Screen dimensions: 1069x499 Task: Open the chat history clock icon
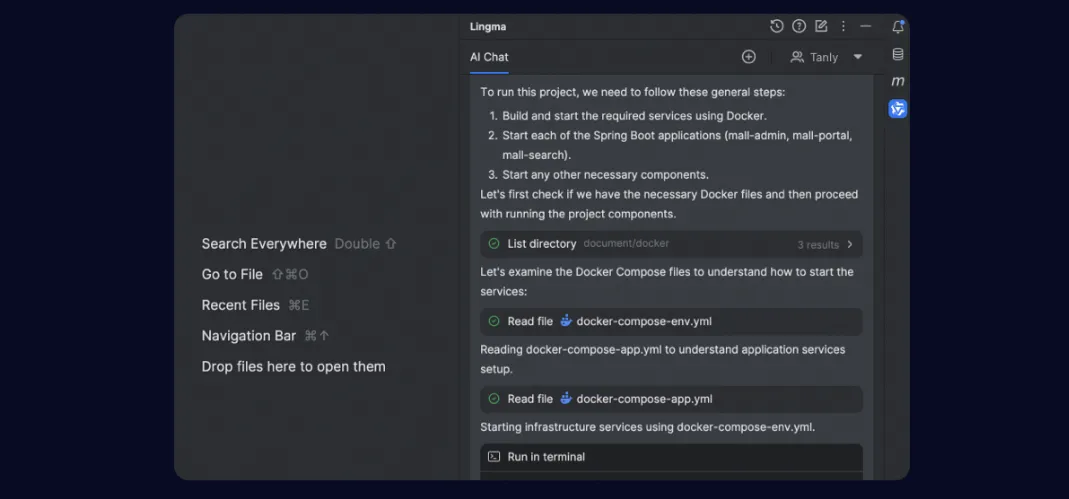click(x=777, y=26)
